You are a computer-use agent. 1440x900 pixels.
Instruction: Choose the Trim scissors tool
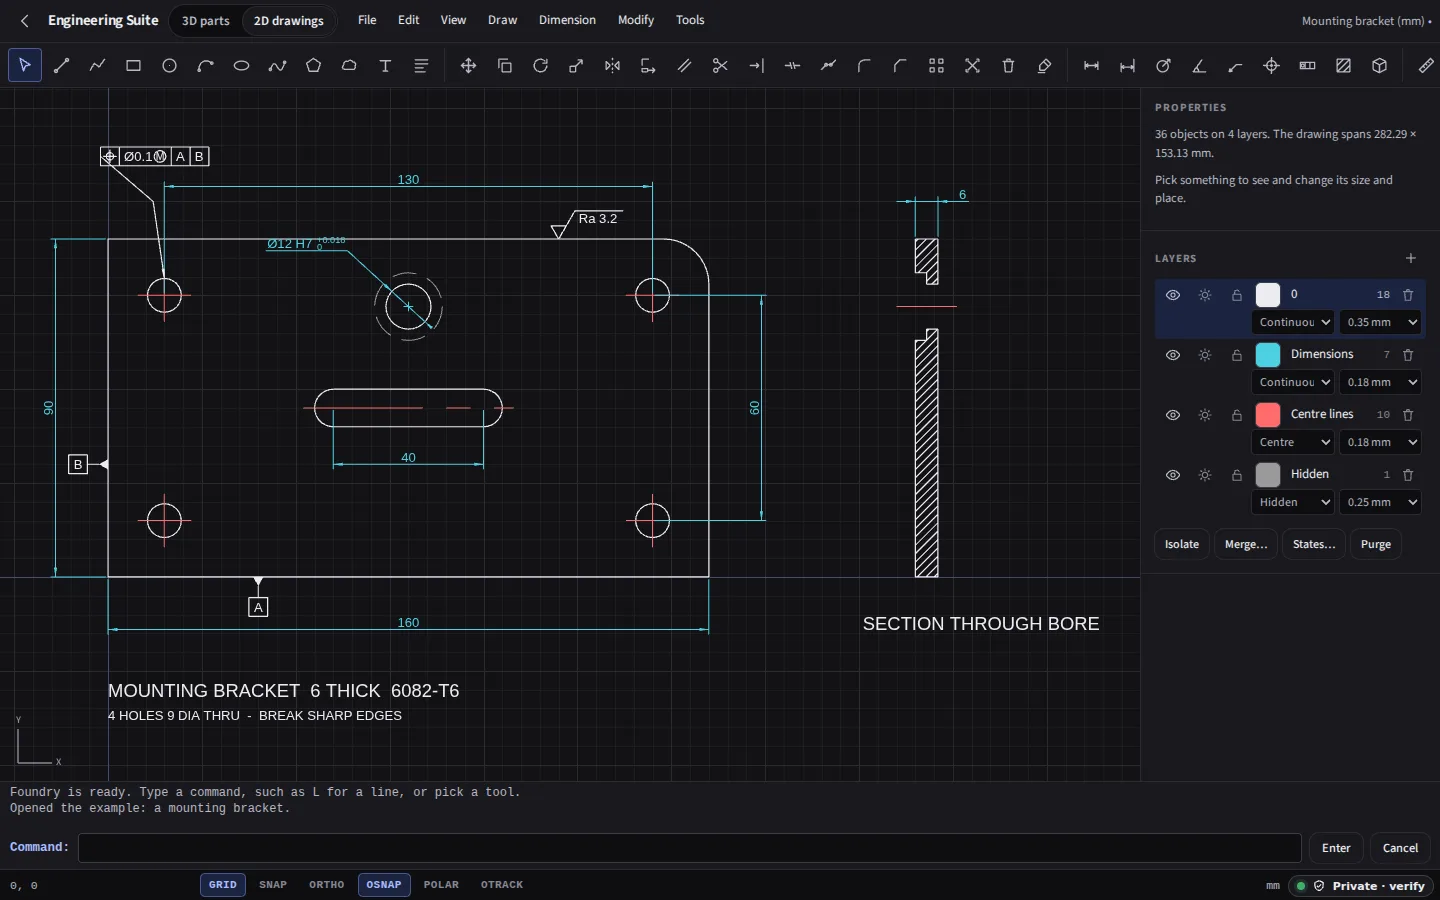(x=720, y=66)
